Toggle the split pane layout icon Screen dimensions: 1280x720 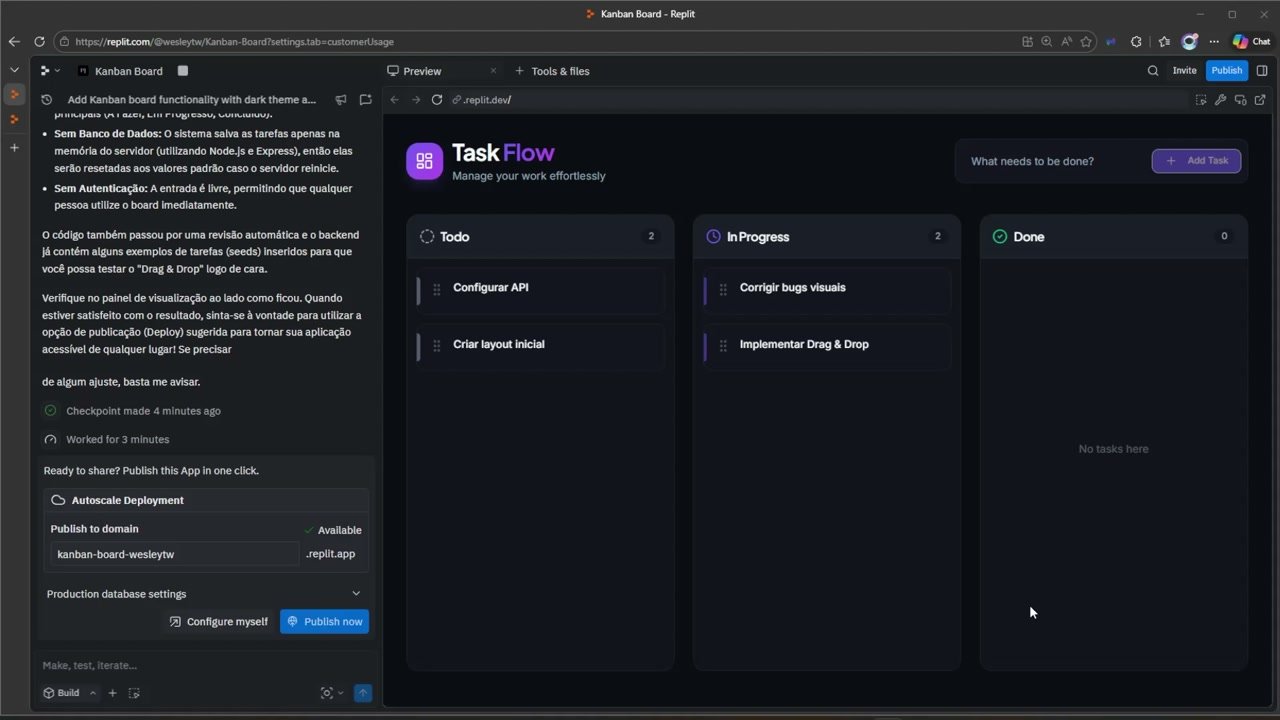[1262, 71]
